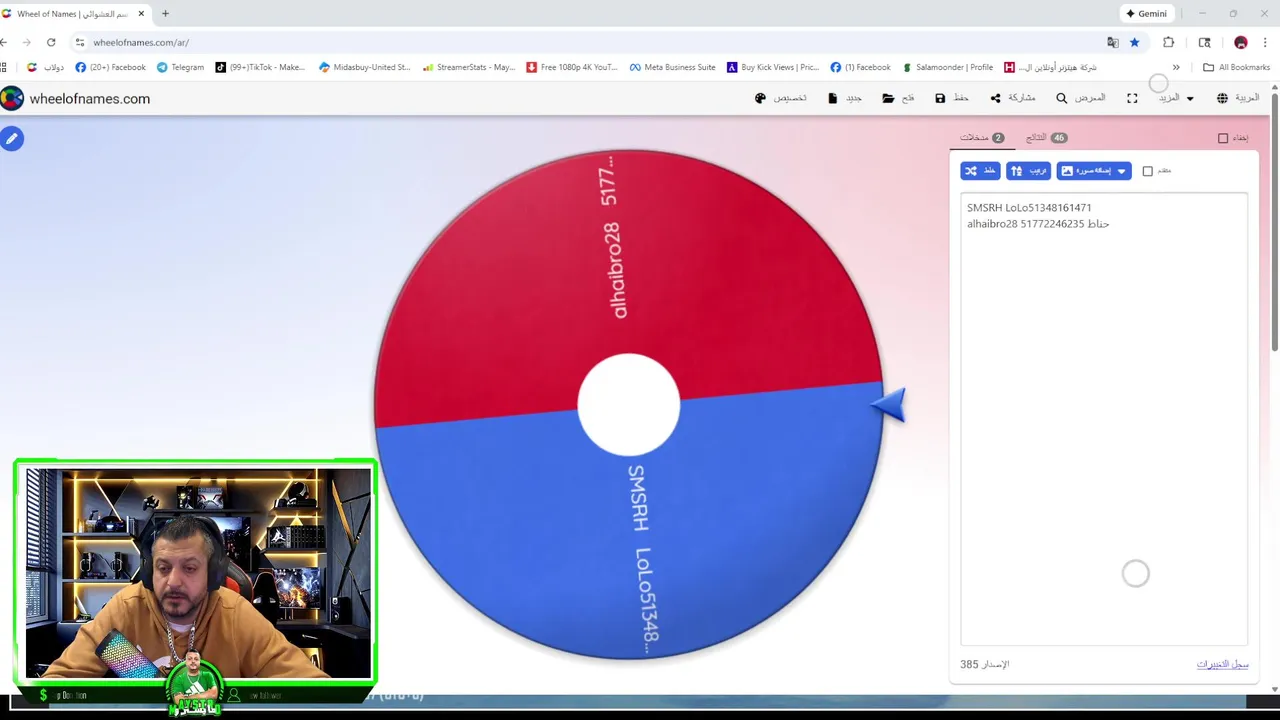1280x720 pixels.
Task: Open the Changelog link (سجل التغييرات)
Action: click(x=1222, y=664)
